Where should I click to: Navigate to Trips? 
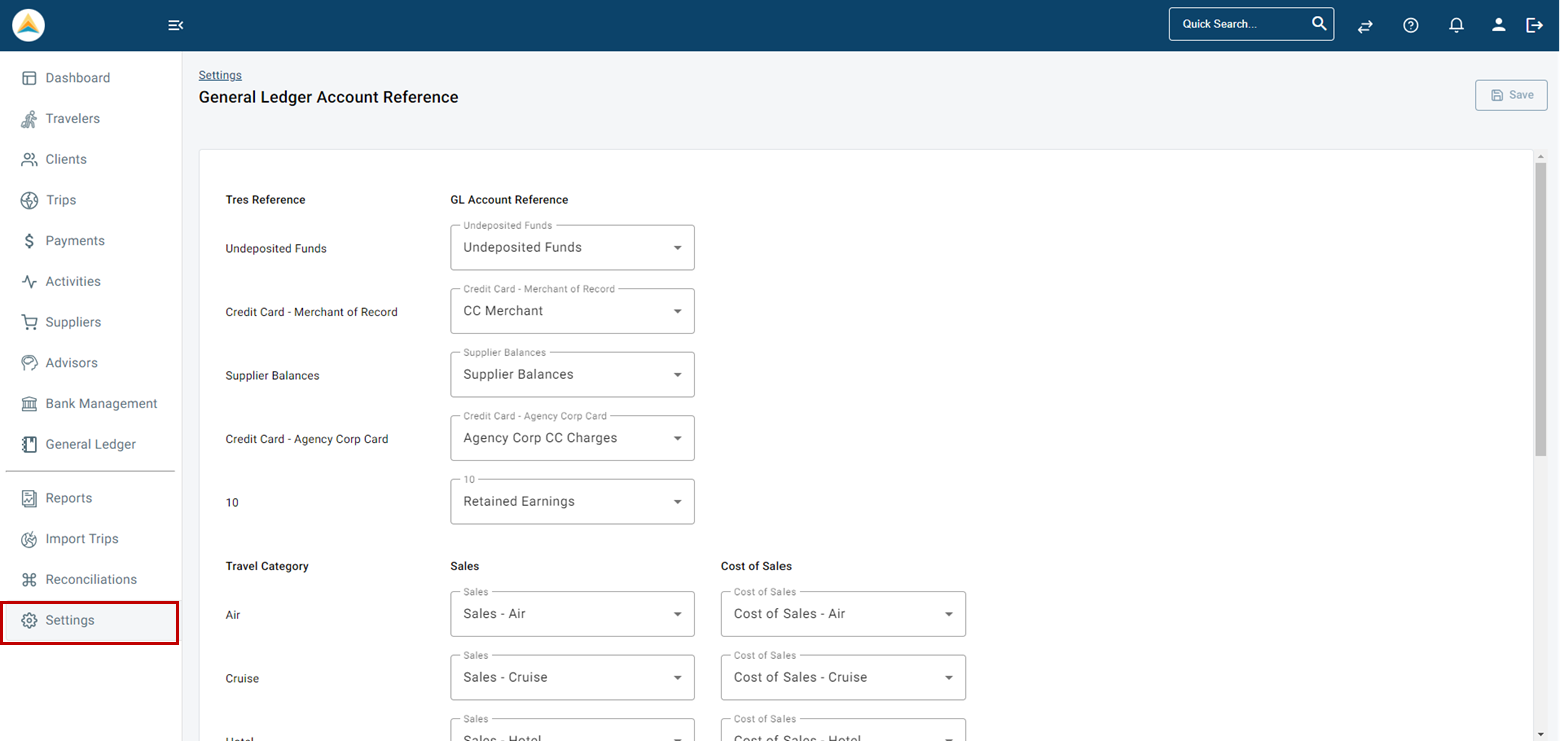[61, 200]
